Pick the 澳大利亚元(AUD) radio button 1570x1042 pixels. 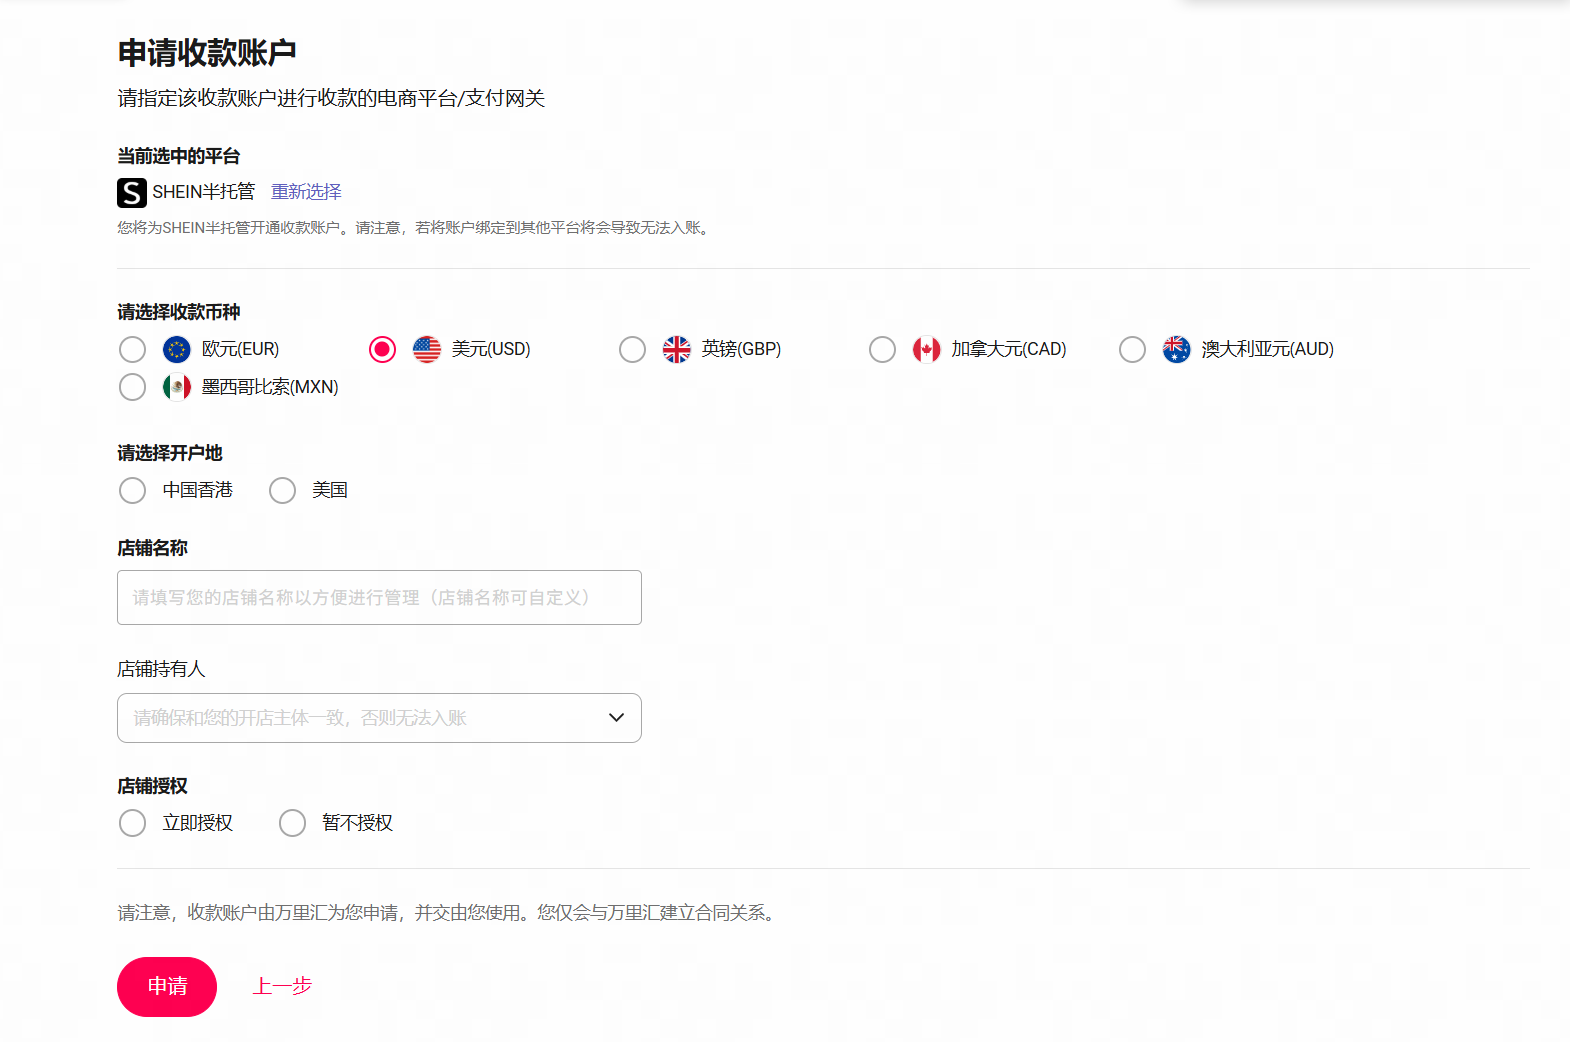pyautogui.click(x=1132, y=349)
